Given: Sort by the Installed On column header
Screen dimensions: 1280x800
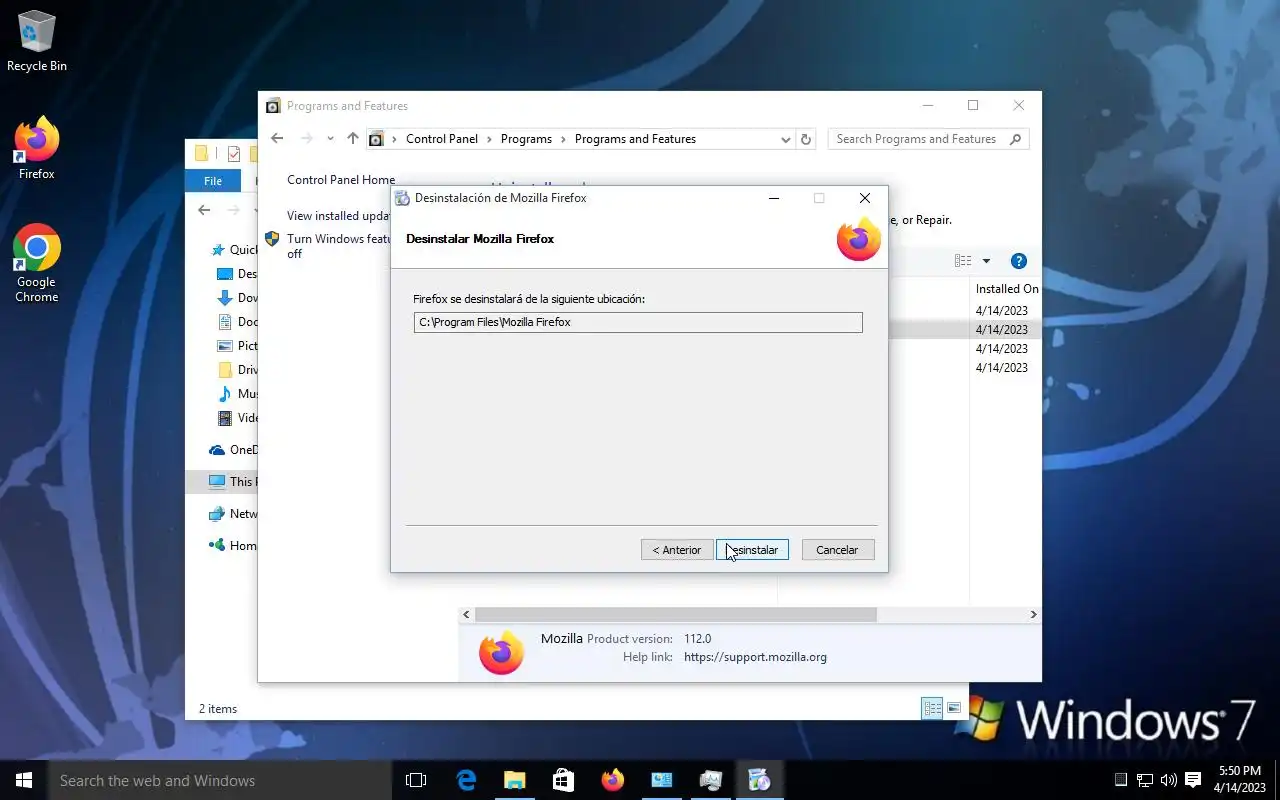Looking at the screenshot, I should 1005,289.
